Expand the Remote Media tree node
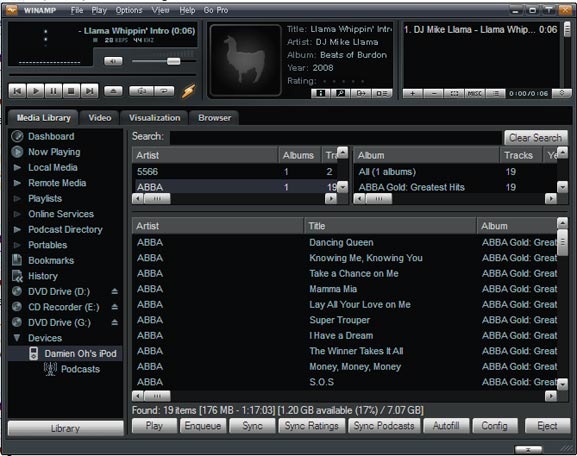This screenshot has height=456, width=577. [x=17, y=183]
